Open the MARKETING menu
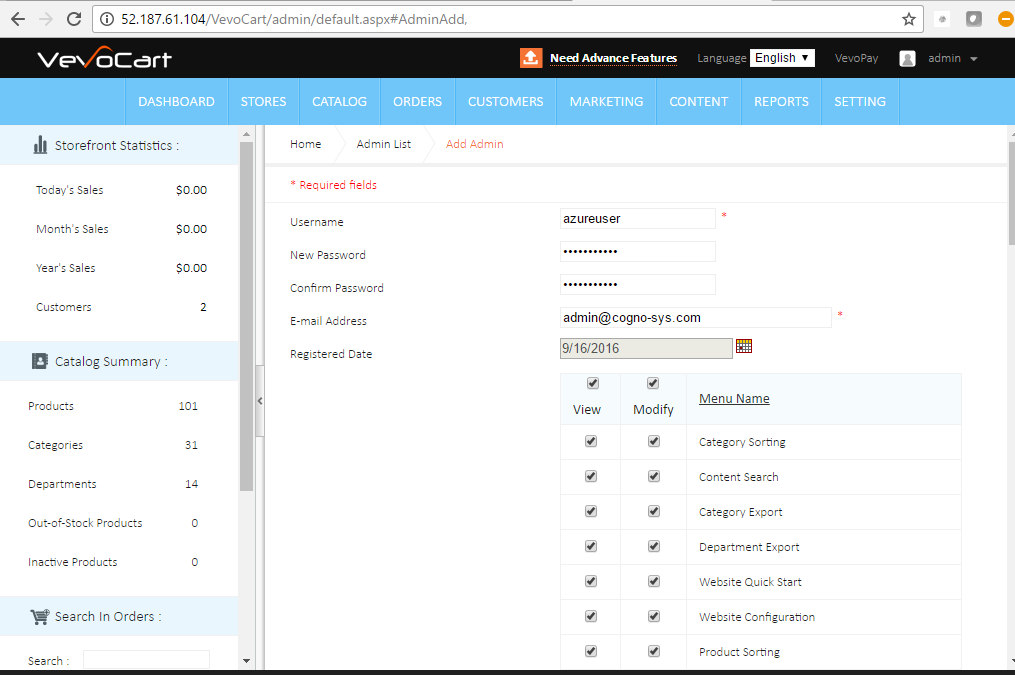1015x675 pixels. click(606, 101)
